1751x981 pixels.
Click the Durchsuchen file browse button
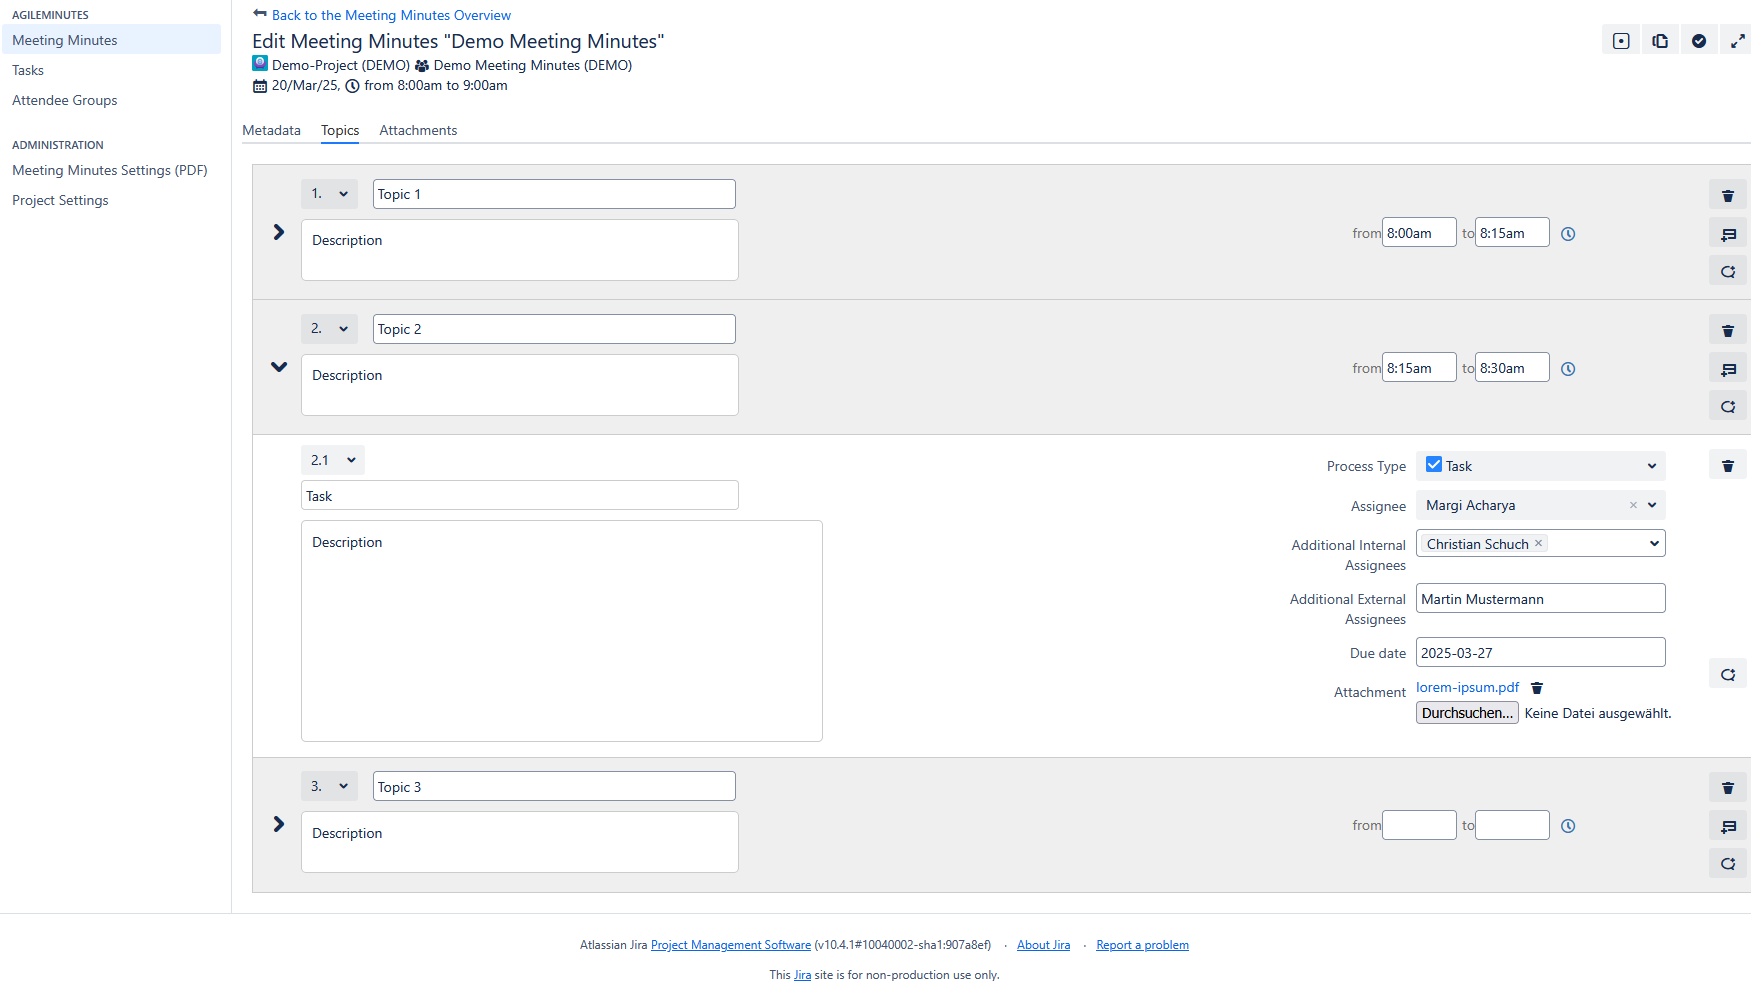point(1467,713)
